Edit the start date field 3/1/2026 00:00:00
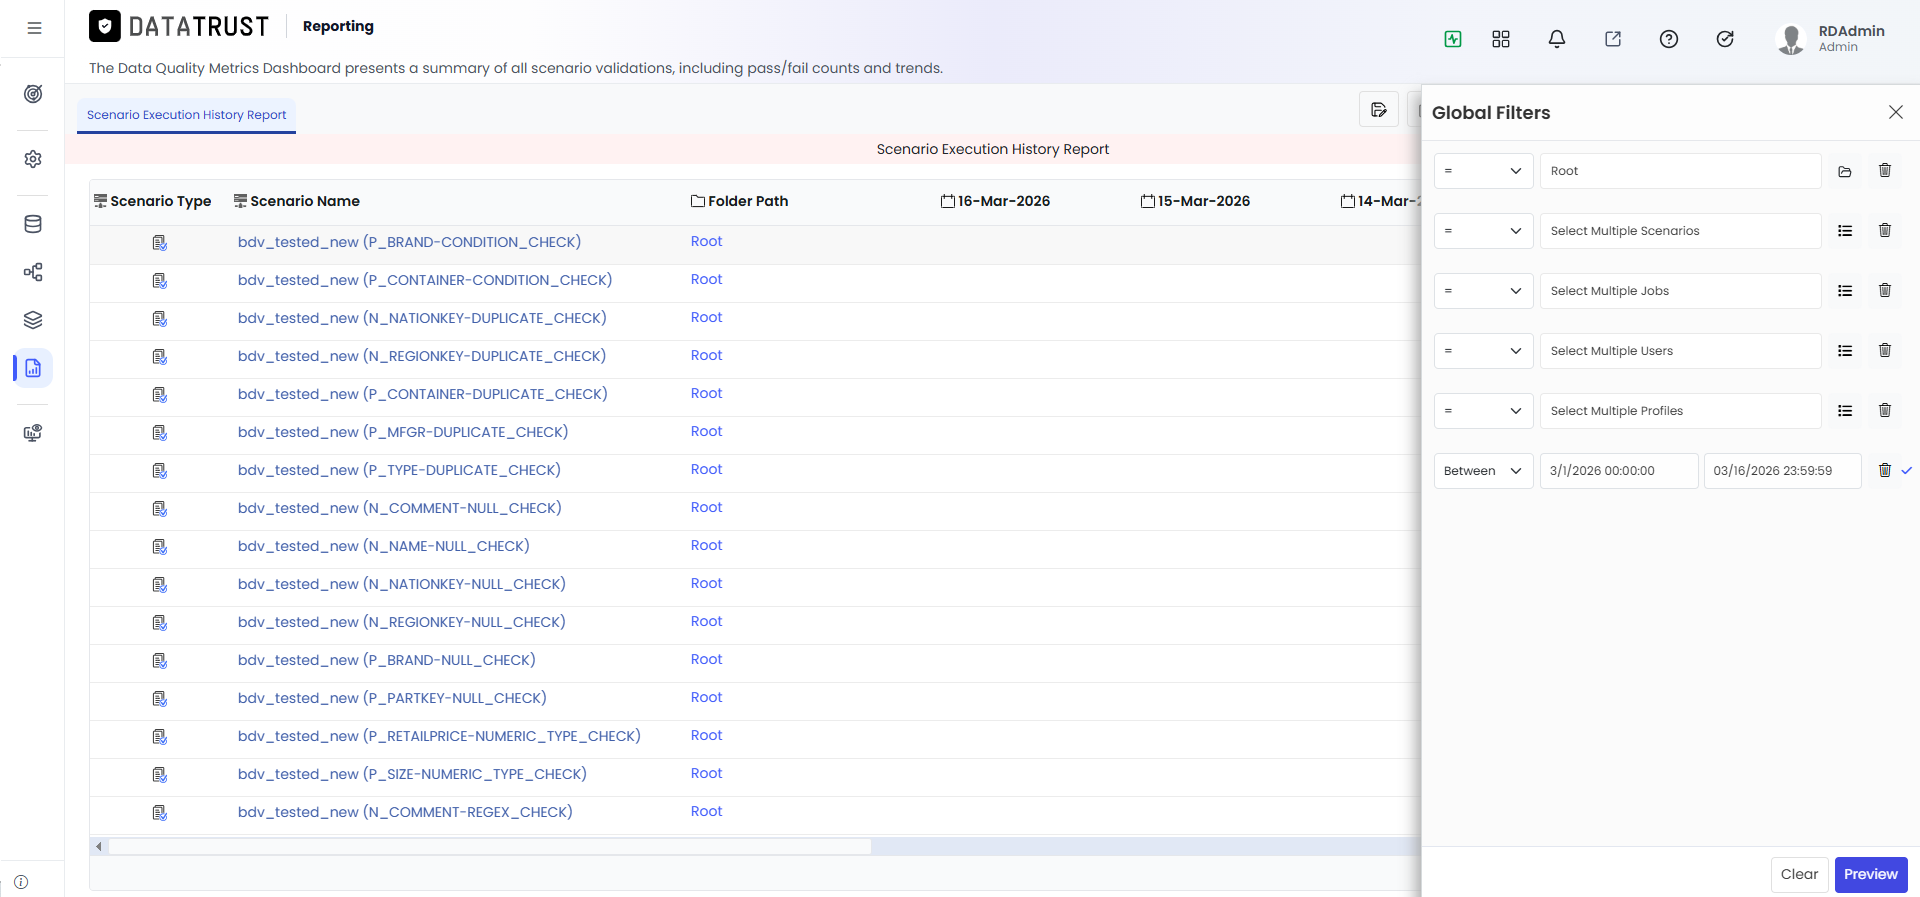The width and height of the screenshot is (1920, 897). click(1619, 471)
